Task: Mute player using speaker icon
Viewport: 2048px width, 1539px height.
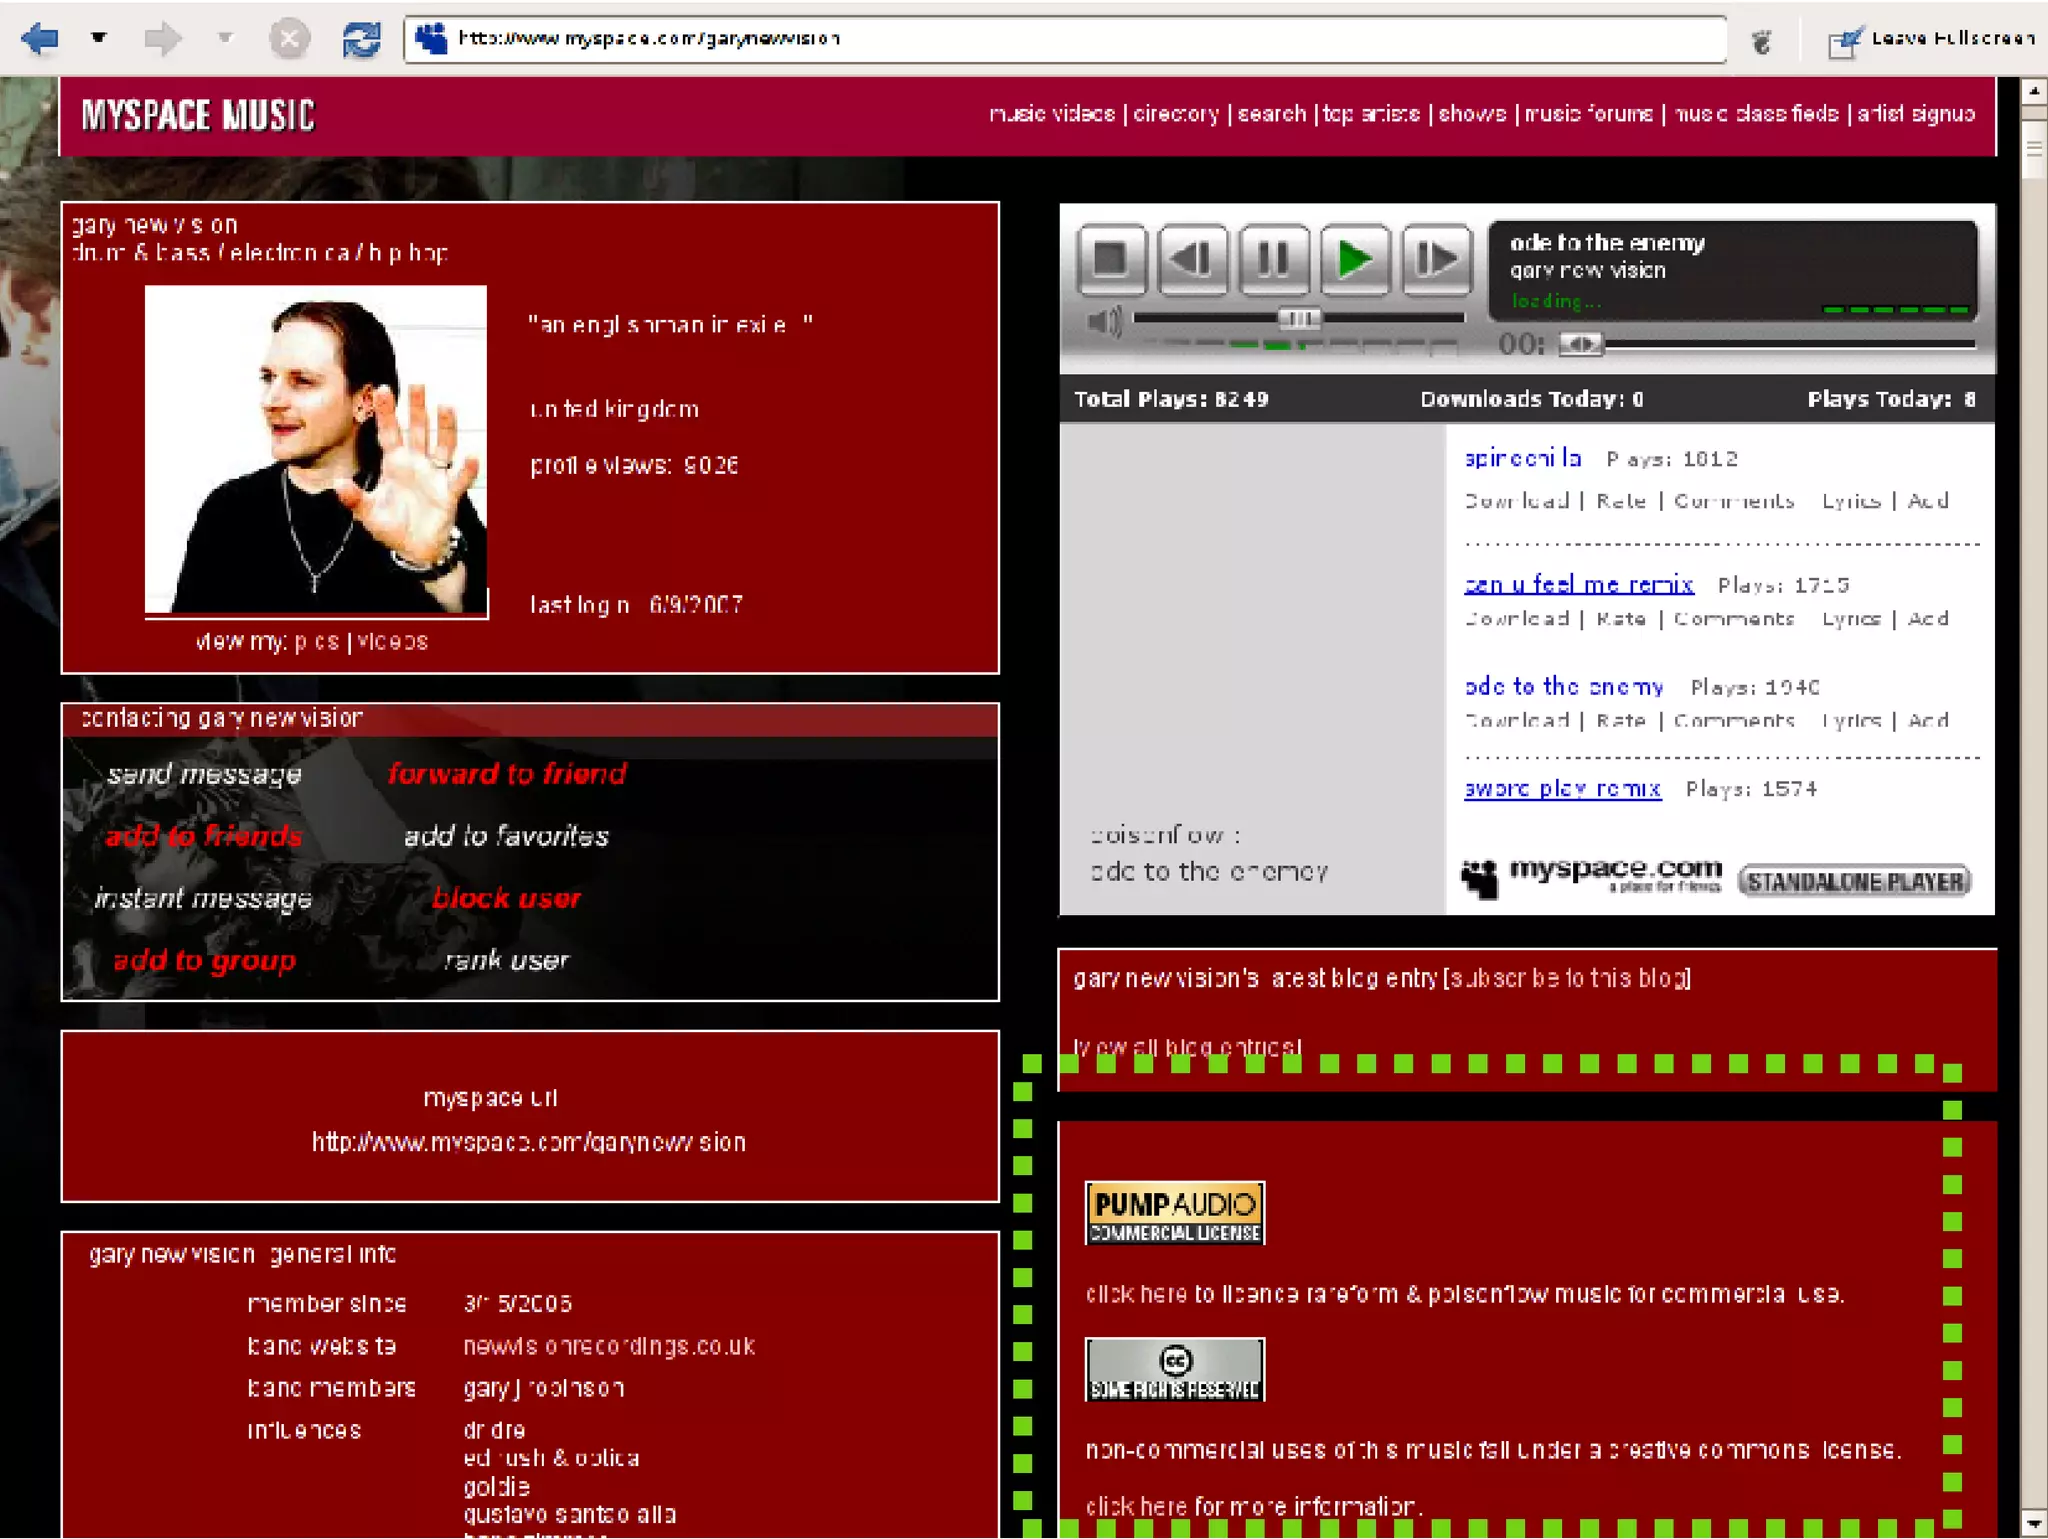Action: click(1104, 322)
